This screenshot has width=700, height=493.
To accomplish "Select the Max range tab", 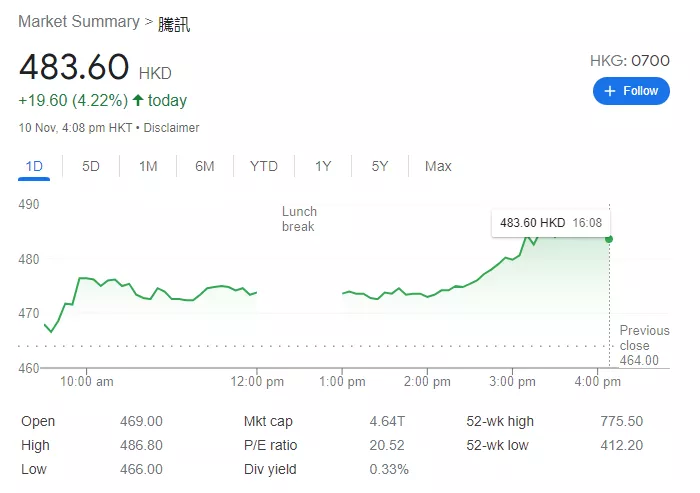I will coord(438,166).
